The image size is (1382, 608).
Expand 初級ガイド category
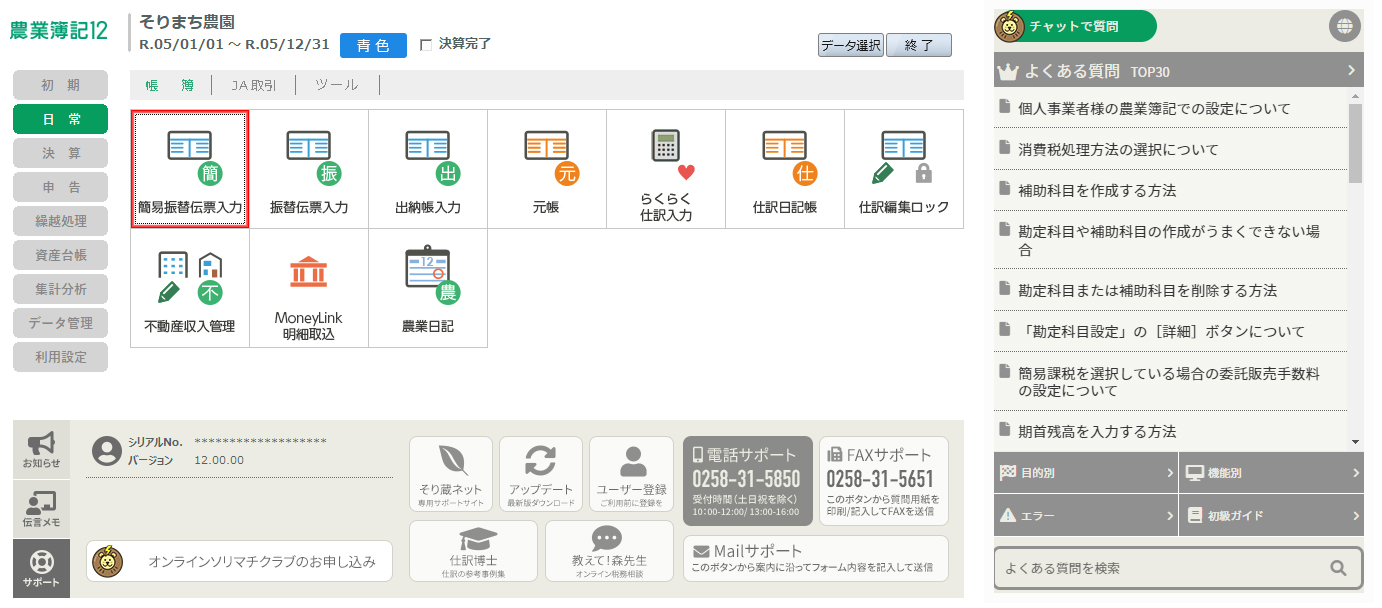click(1271, 516)
